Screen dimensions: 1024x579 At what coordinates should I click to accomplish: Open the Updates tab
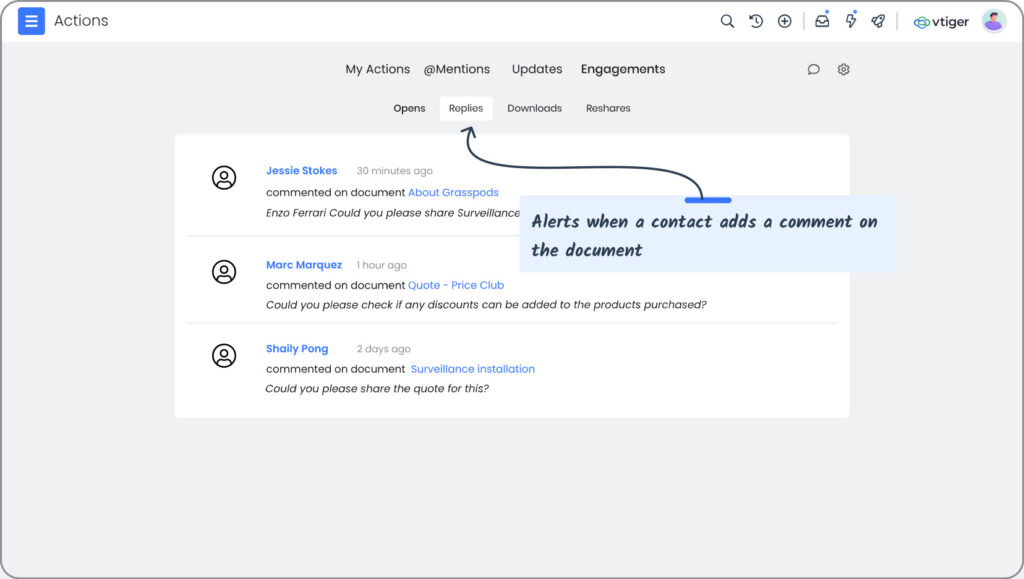537,69
